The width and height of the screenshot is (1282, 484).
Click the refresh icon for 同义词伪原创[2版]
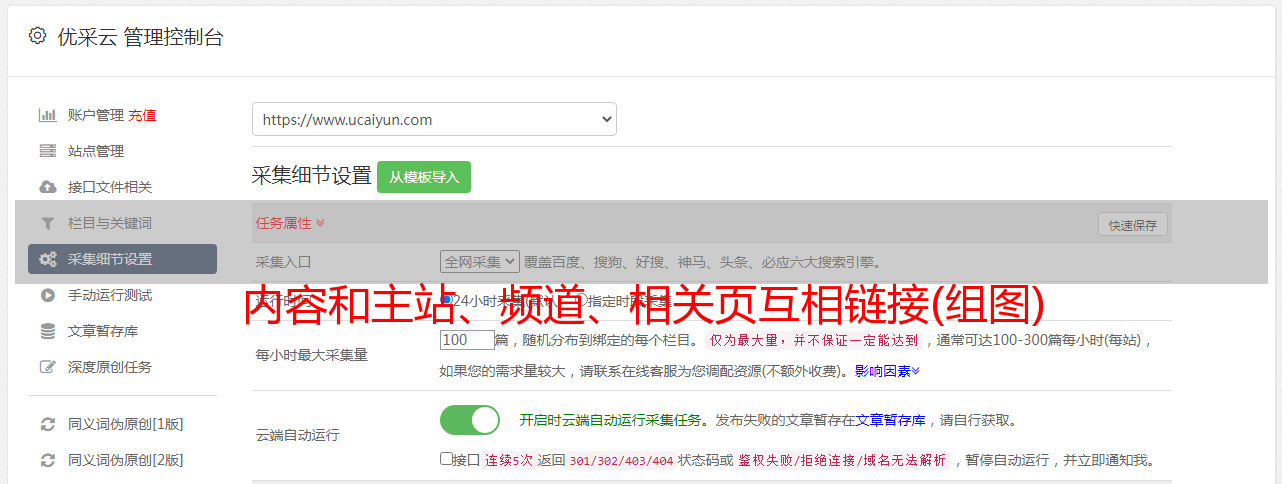click(x=47, y=460)
